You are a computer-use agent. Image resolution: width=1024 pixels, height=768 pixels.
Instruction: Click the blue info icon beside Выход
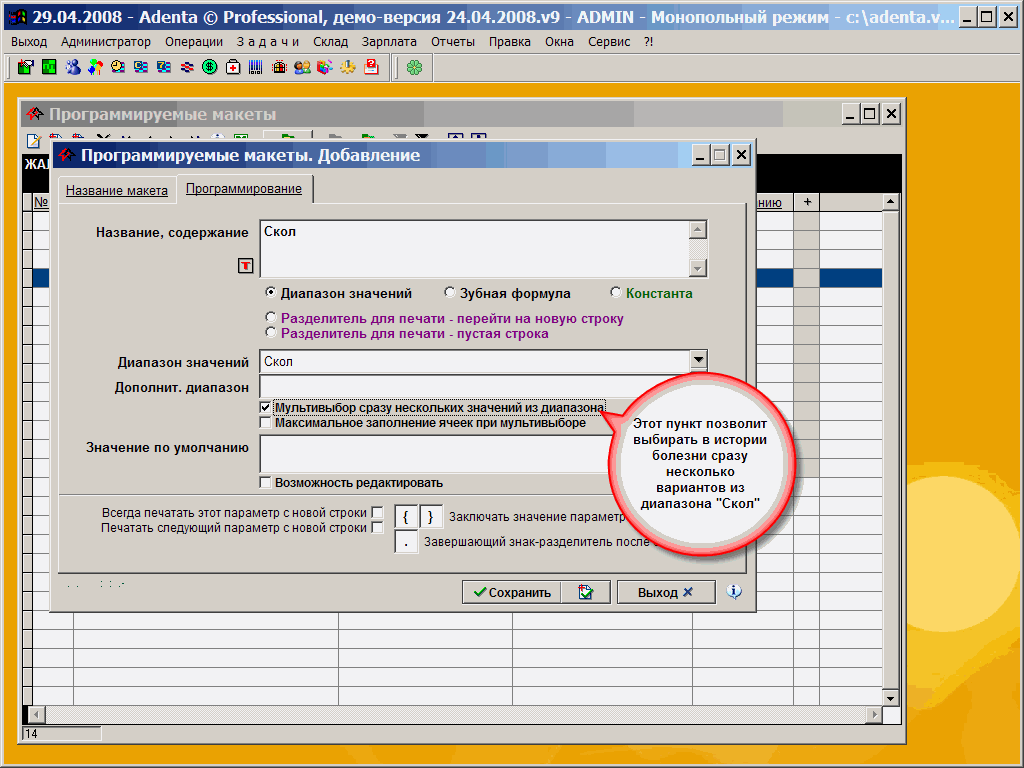coord(734,592)
